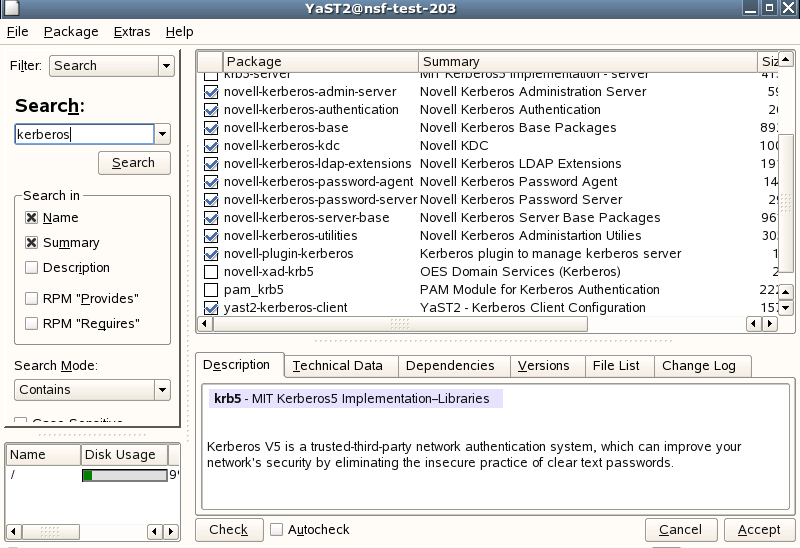Viewport: 800px width, 548px height.
Task: Mark pam_krb5 package status icon
Action: point(211,290)
